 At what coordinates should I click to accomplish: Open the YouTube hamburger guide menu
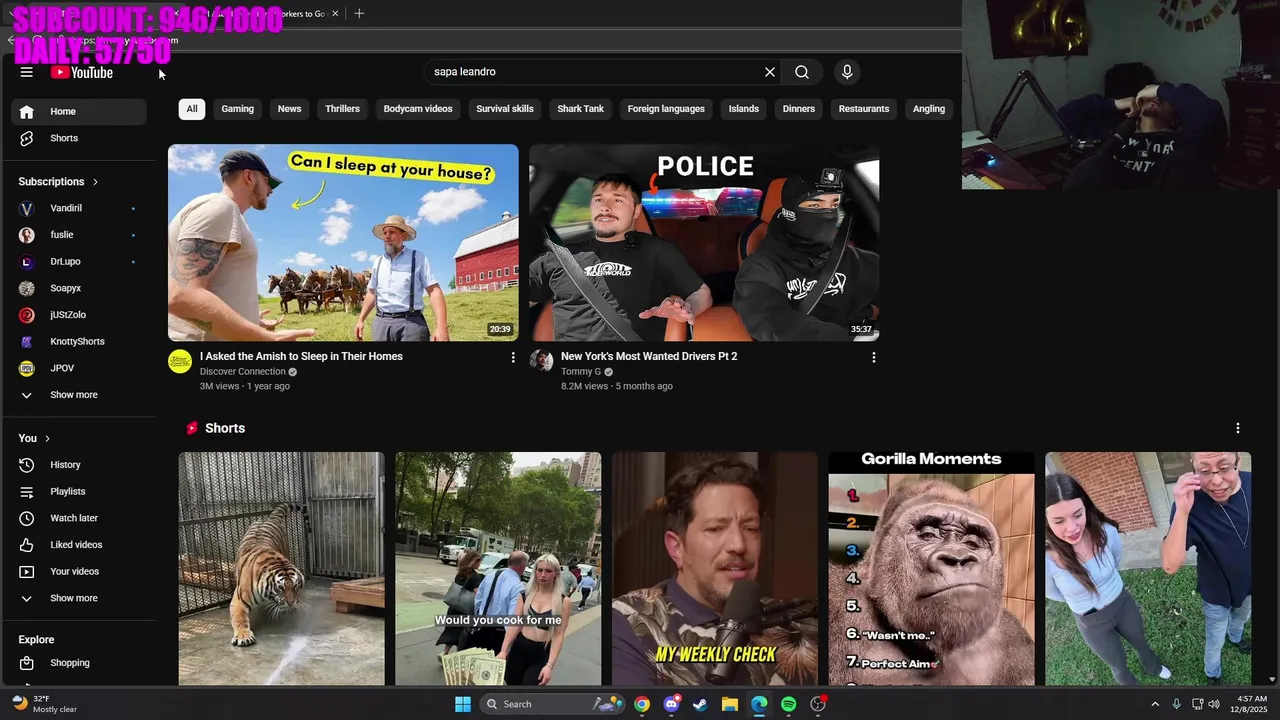pos(27,72)
